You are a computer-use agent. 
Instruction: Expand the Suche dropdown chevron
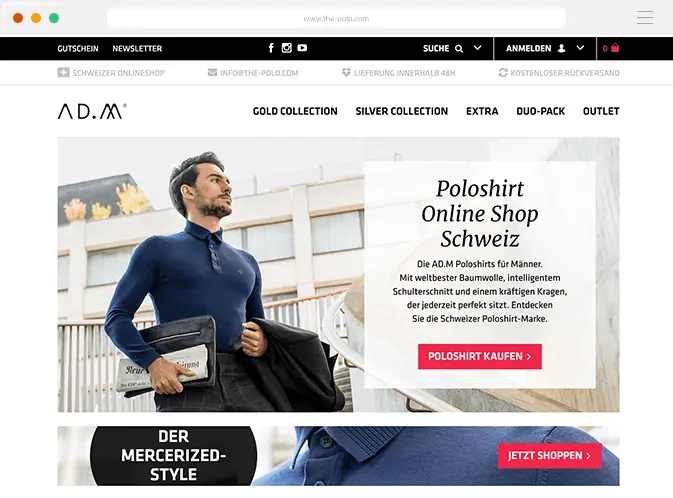pos(477,48)
